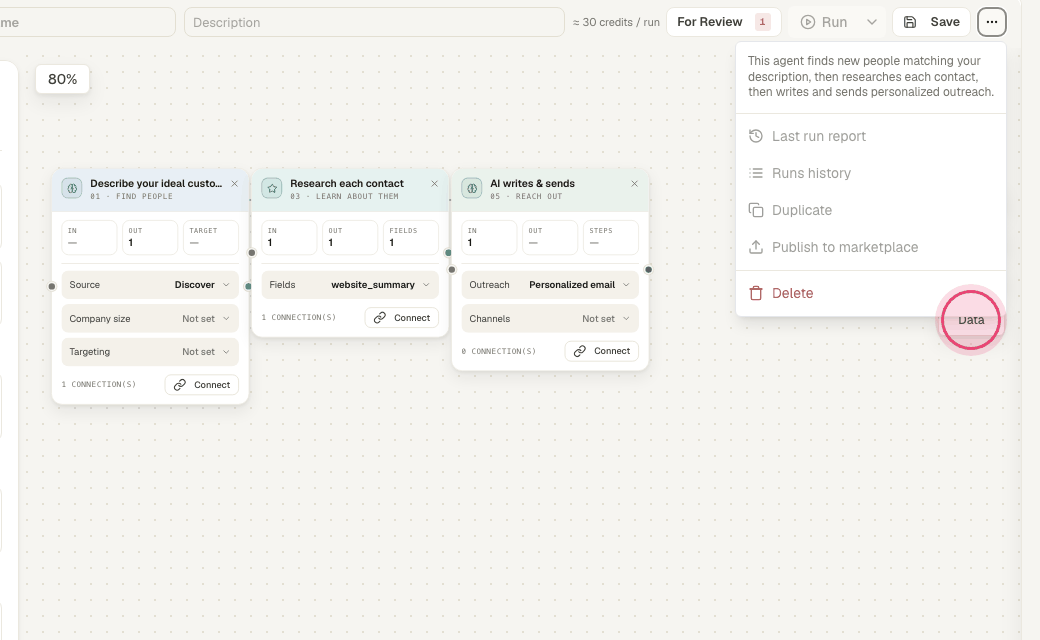1040x640 pixels.
Task: Click the brain icon on the AI writes & sends card
Action: pos(472,188)
